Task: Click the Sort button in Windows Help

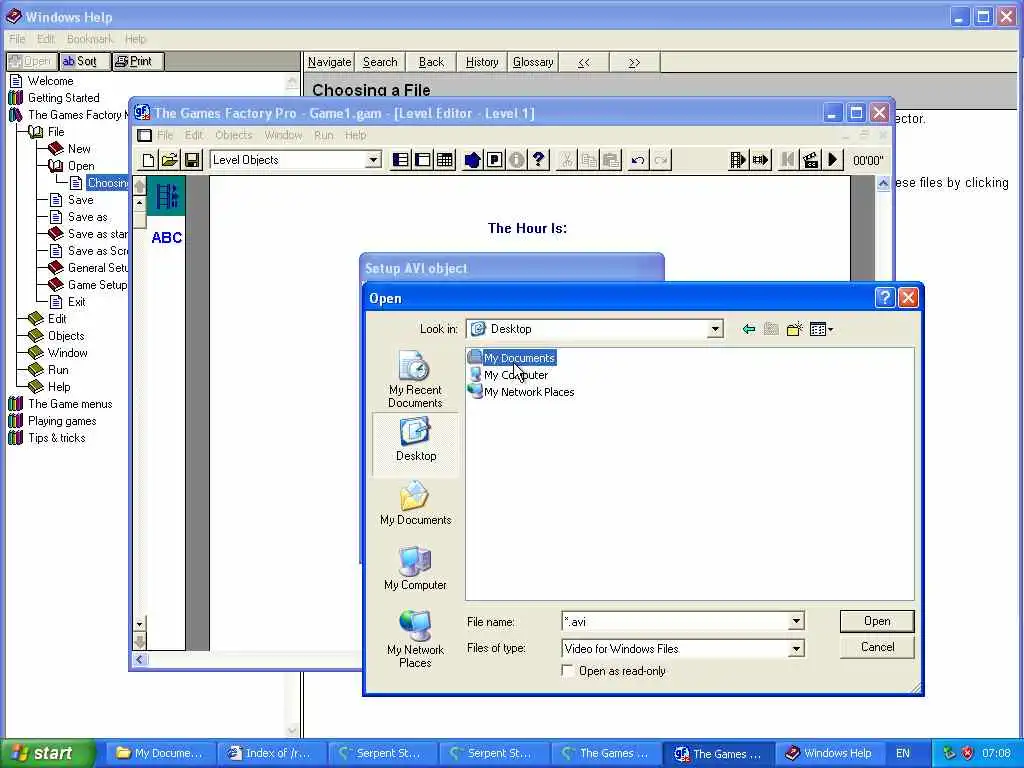Action: pyautogui.click(x=85, y=61)
